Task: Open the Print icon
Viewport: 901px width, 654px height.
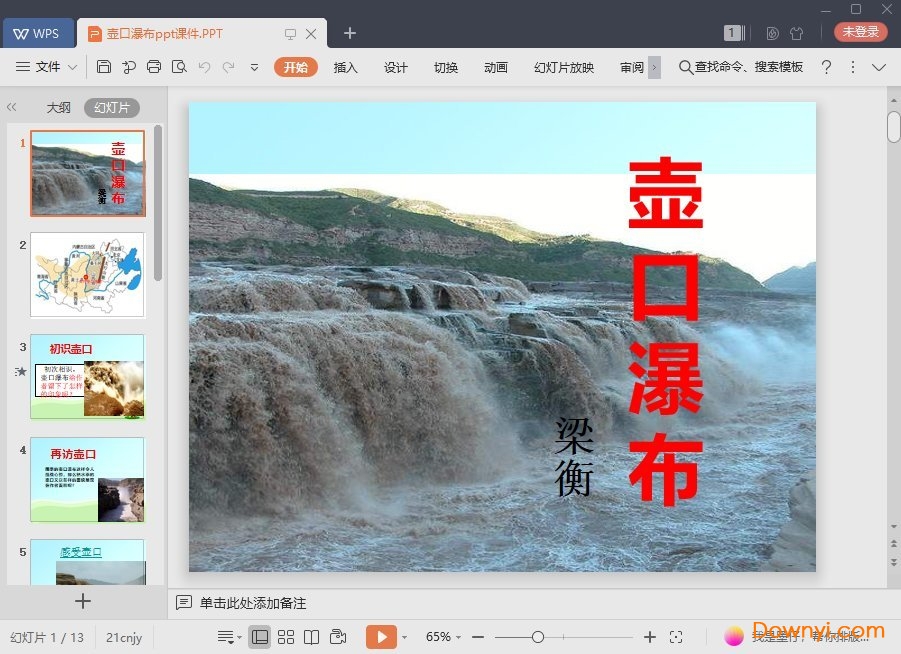Action: [154, 66]
